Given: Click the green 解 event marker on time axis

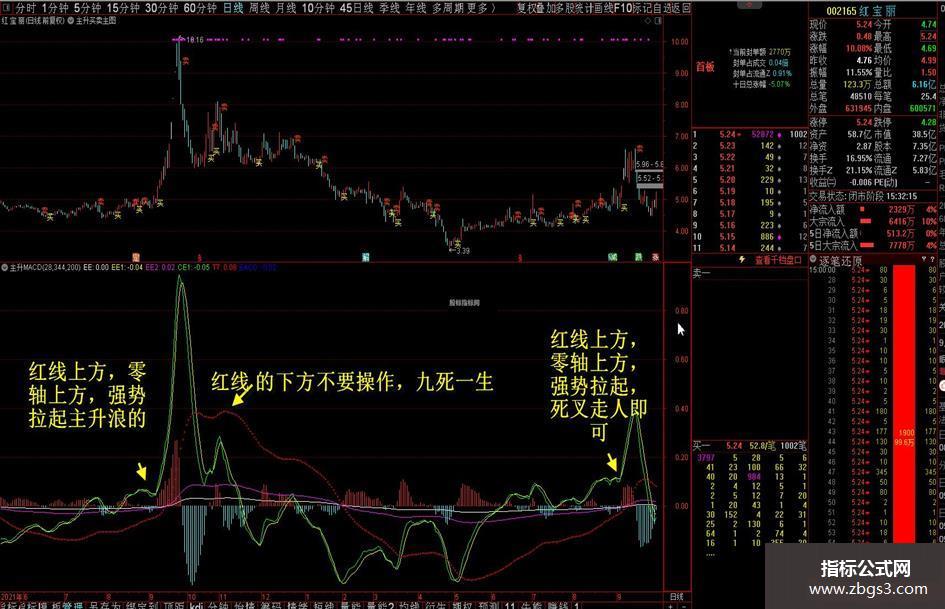Looking at the screenshot, I should 366,257.
